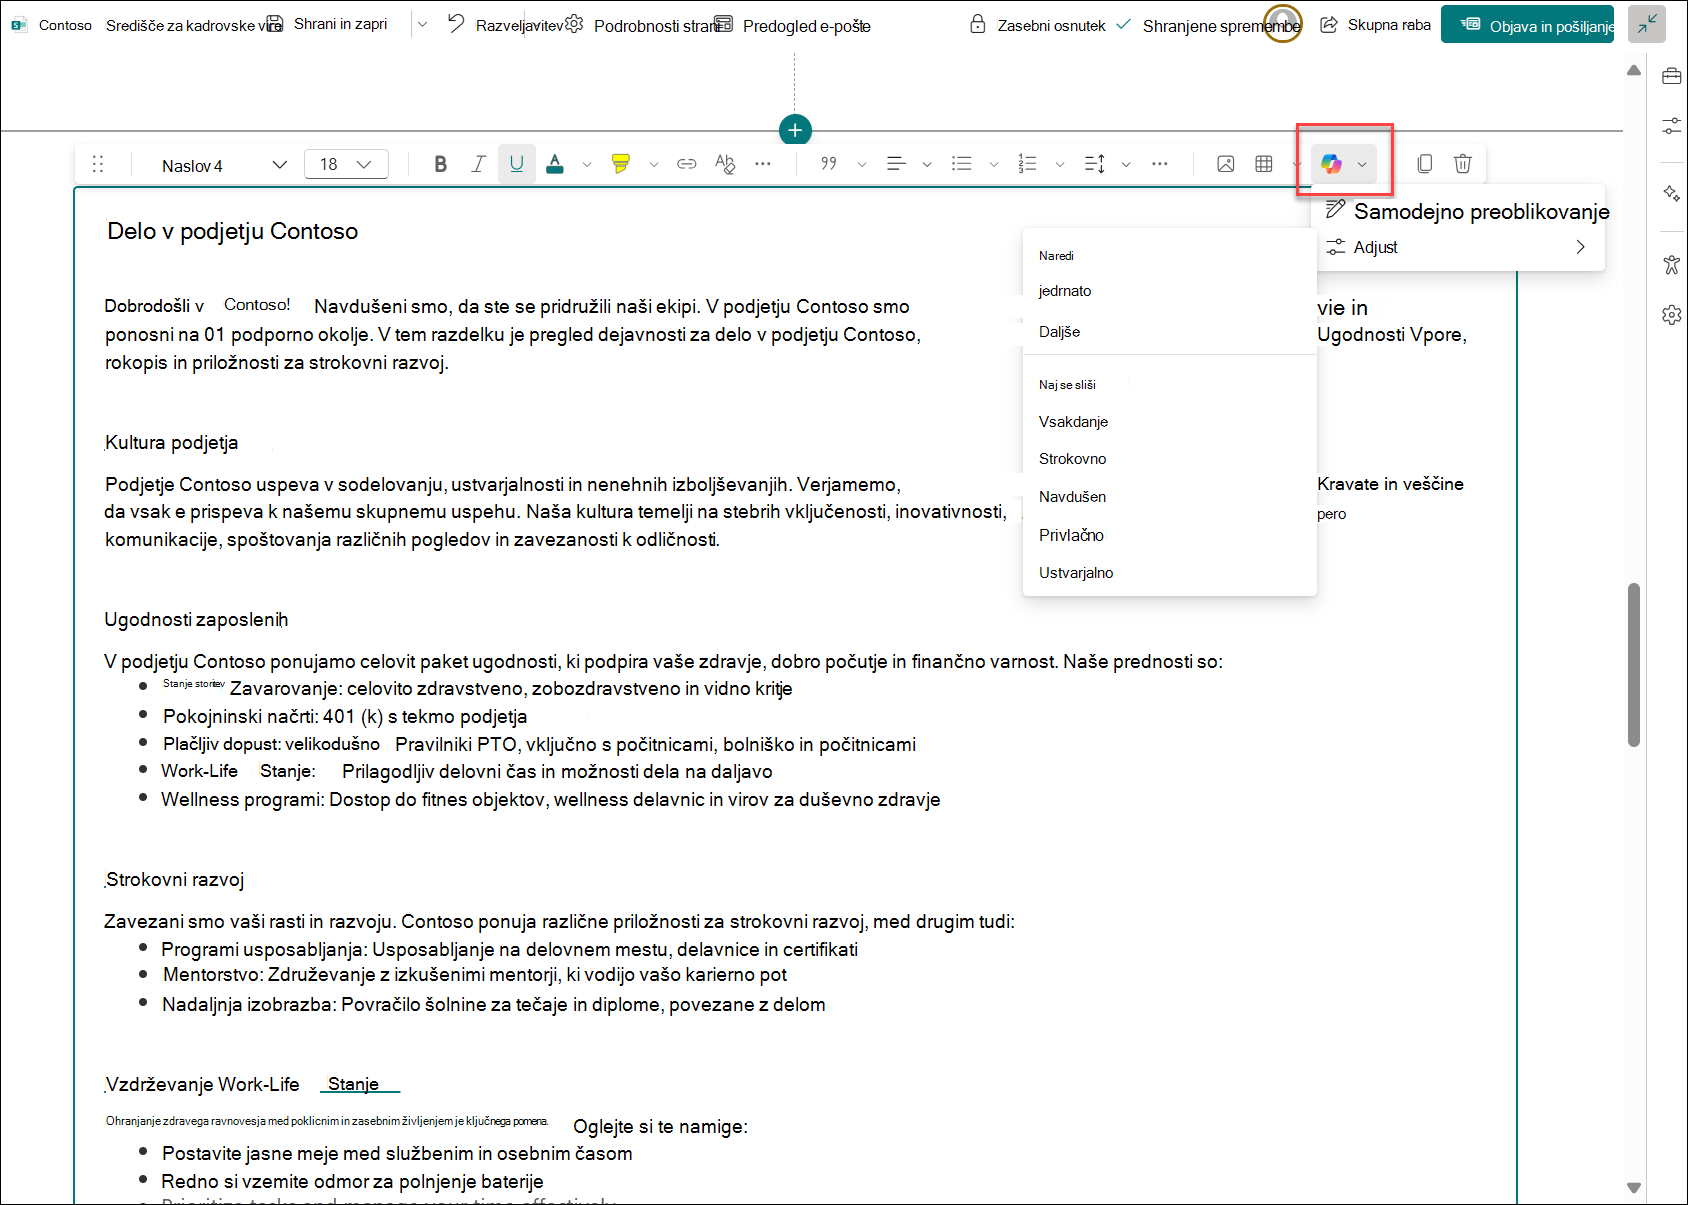This screenshot has height=1205, width=1688.
Task: Click the Contoso site logo icon
Action: coord(19,25)
